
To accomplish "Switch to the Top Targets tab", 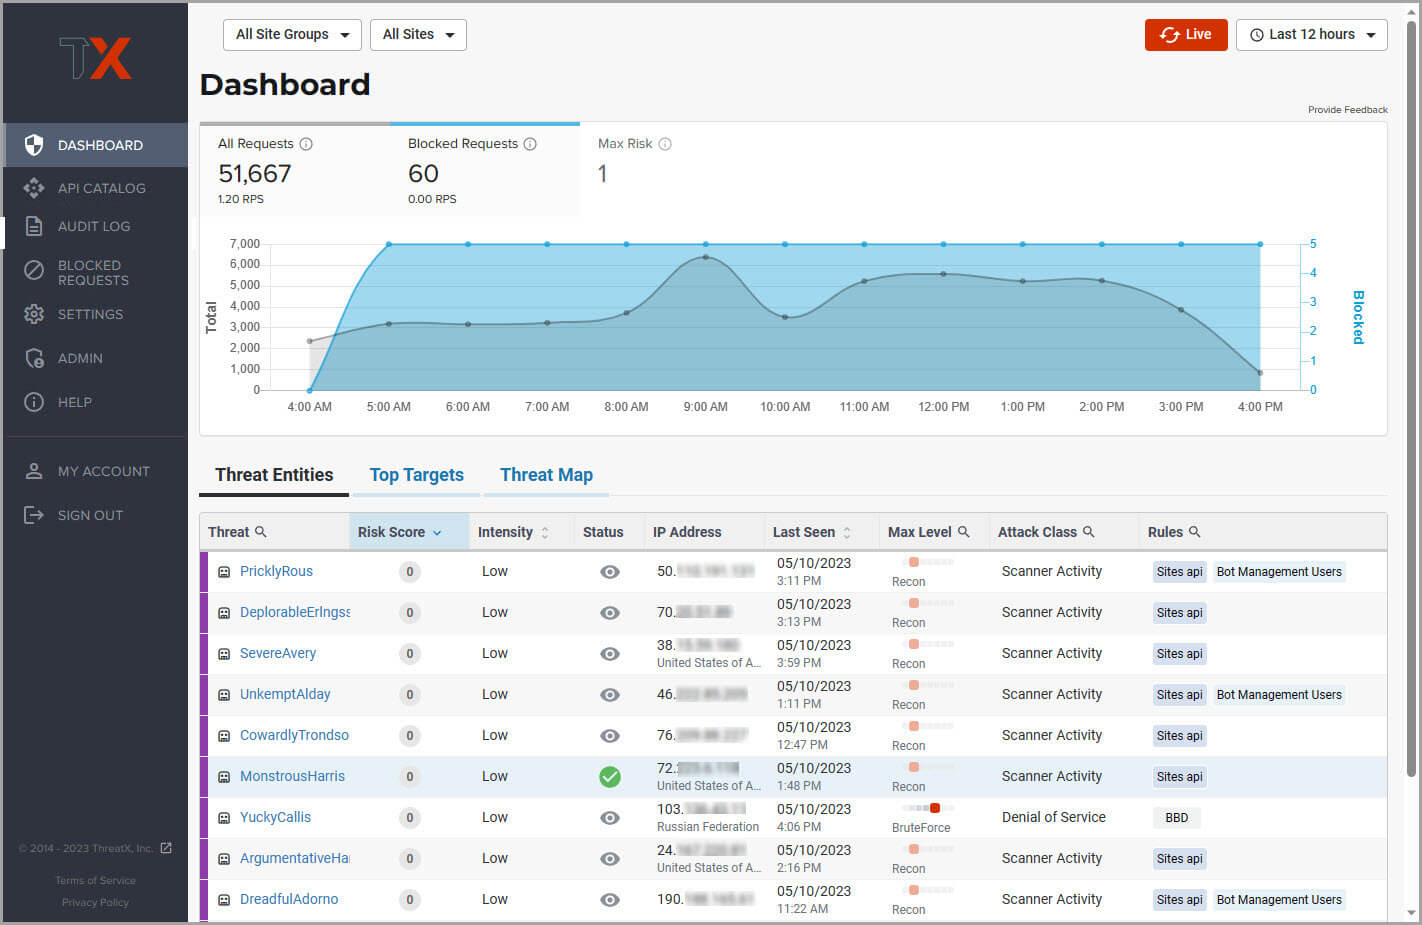I will tap(416, 475).
